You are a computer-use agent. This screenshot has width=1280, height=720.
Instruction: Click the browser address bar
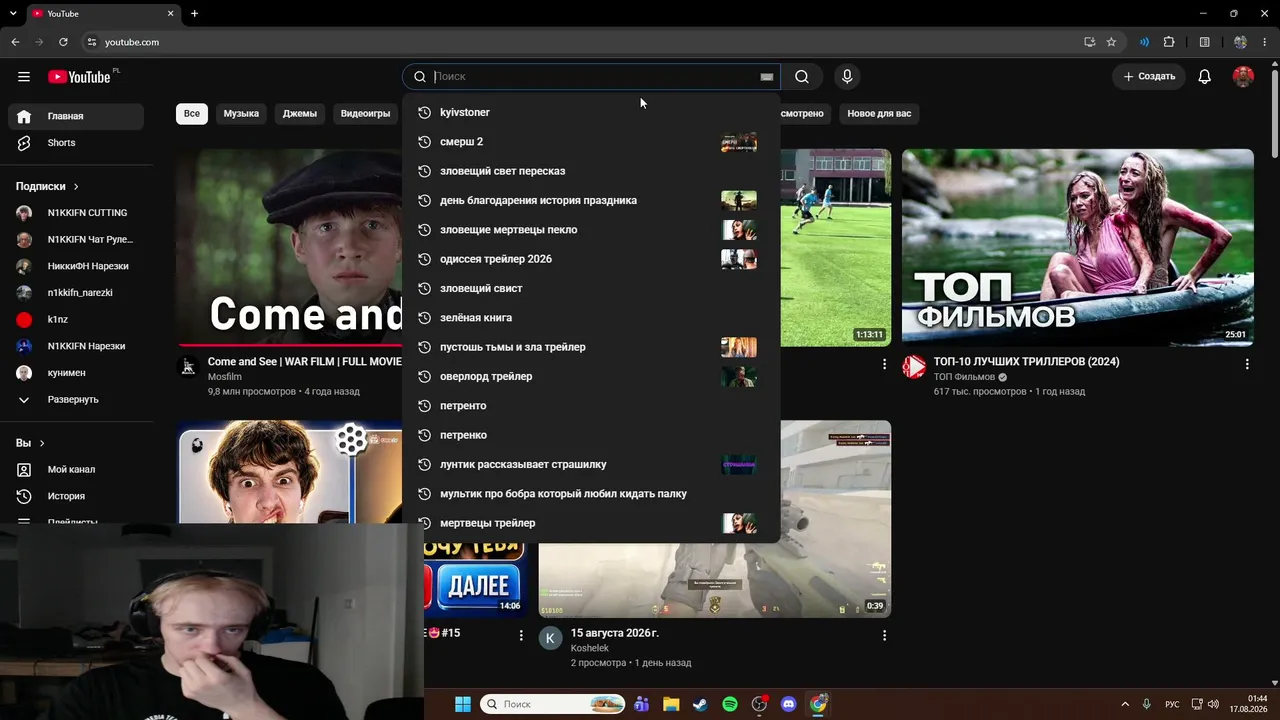(580, 42)
